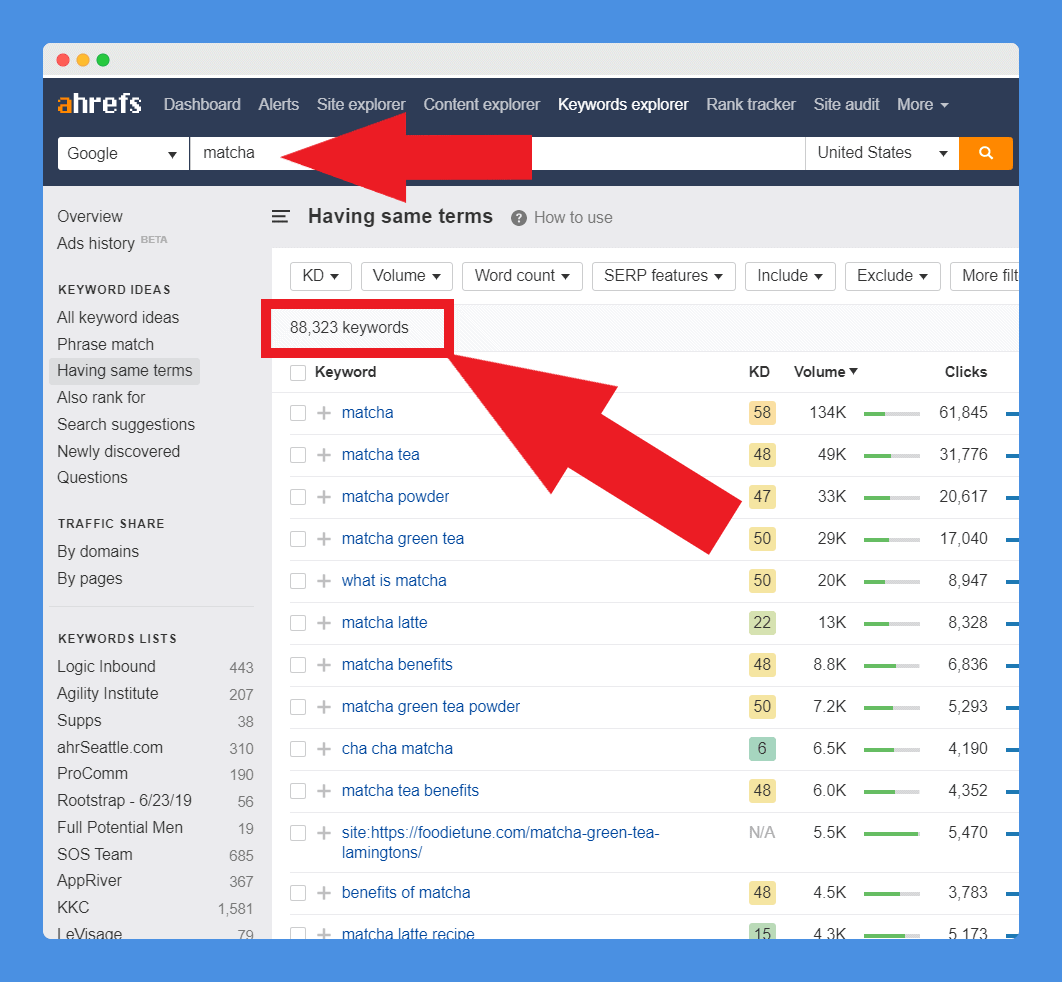The width and height of the screenshot is (1062, 982).
Task: Expand the SERP features filter dropdown
Action: point(664,276)
